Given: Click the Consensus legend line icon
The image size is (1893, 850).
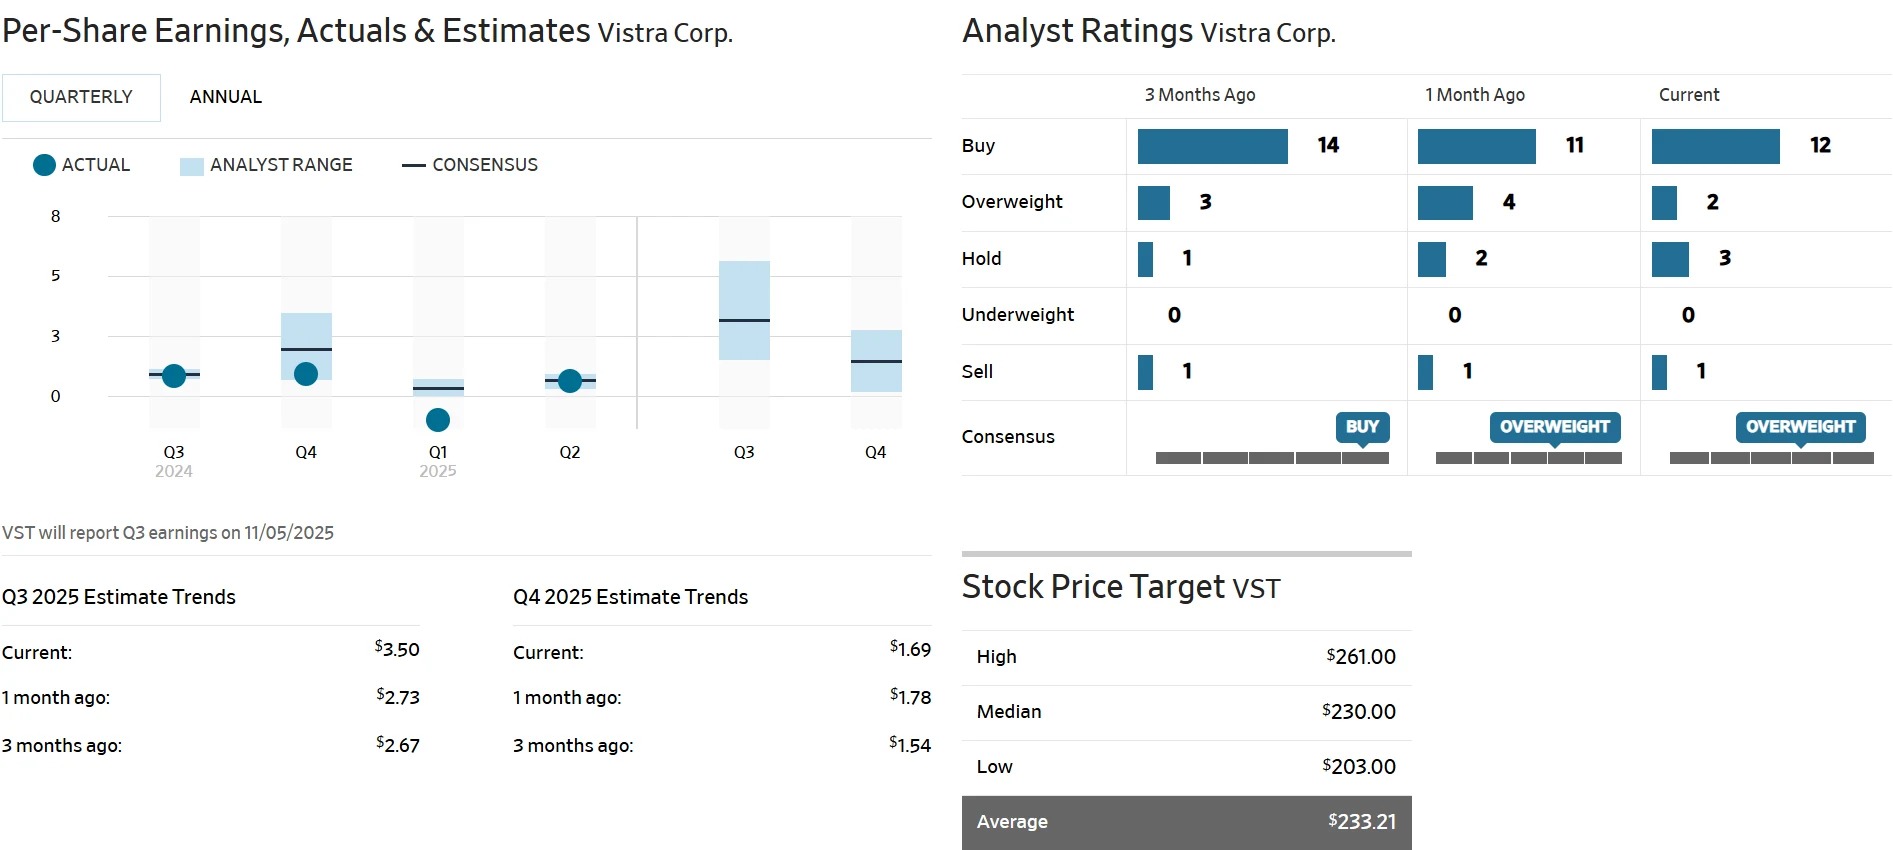Looking at the screenshot, I should point(413,165).
